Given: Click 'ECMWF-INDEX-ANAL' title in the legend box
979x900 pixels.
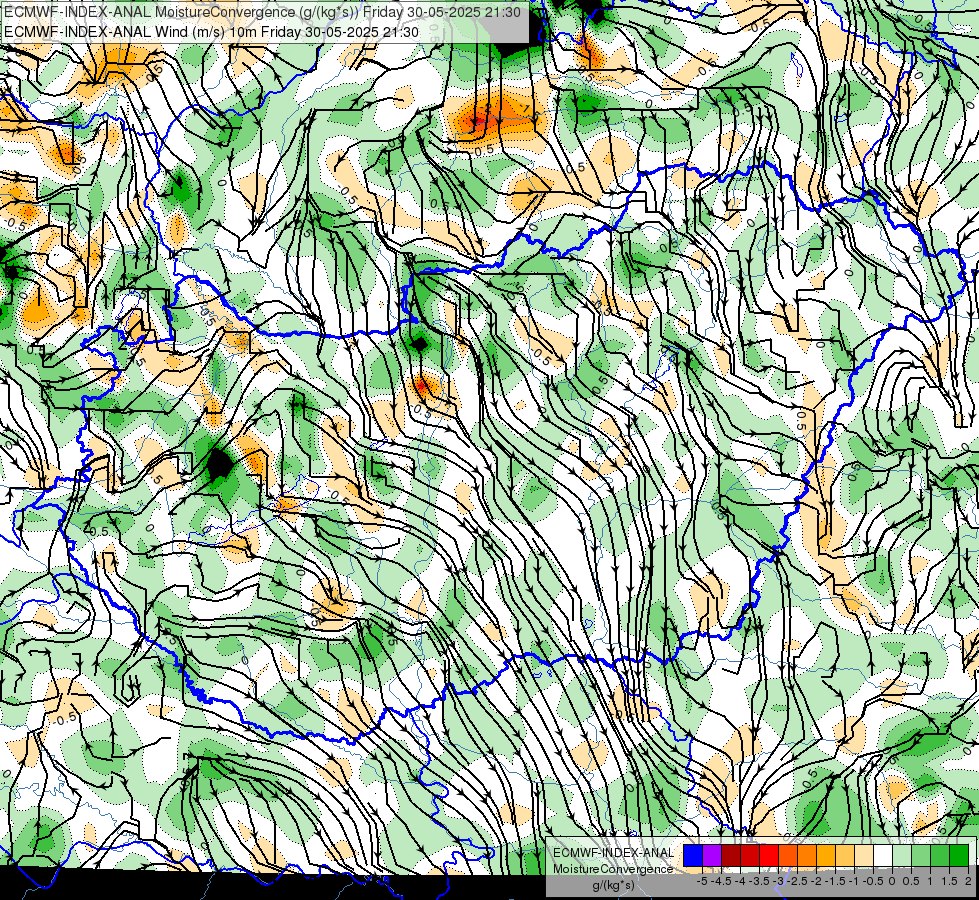Looking at the screenshot, I should coord(613,853).
